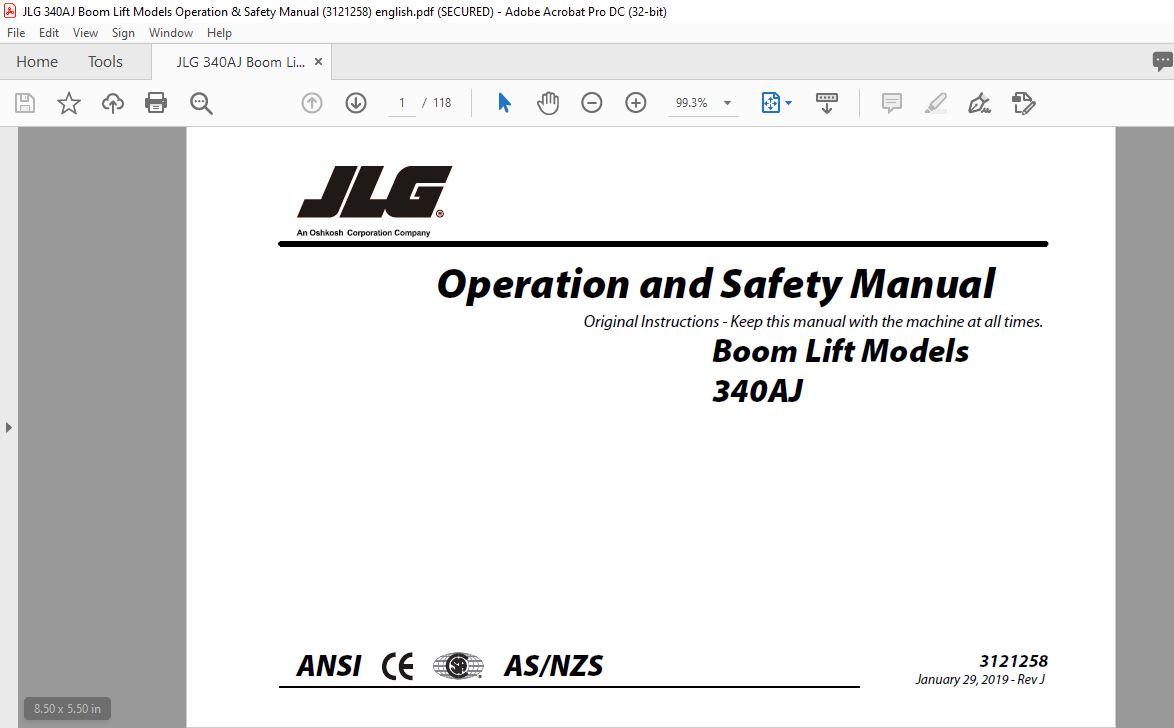Select the JLG 340AJ Boom Li... tab
Image resolution: width=1174 pixels, height=728 pixels.
point(240,62)
